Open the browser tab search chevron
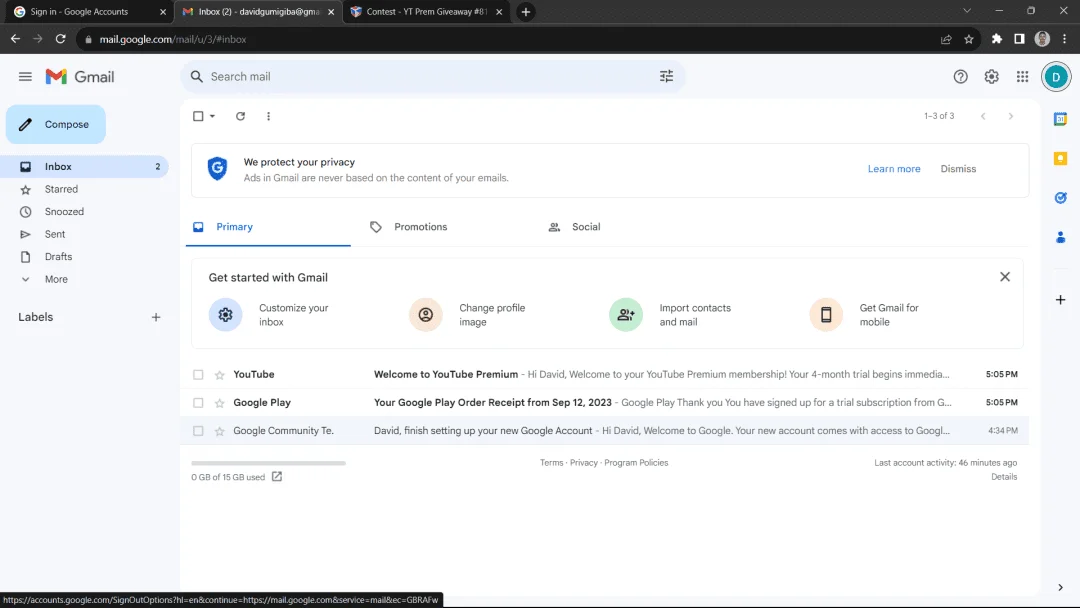Screen dimensions: 1080x608 [x=967, y=11]
